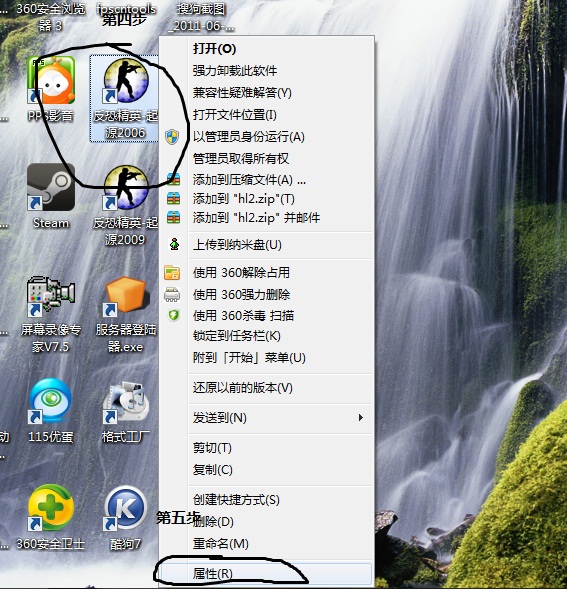Viewport: 567px width, 589px height.
Task: Select the 反恐精英-起源2009 desktop icon
Action: (125, 187)
